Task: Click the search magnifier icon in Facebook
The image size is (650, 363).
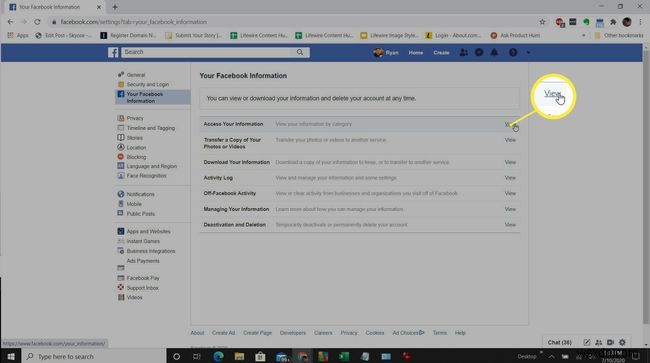Action: pos(300,52)
